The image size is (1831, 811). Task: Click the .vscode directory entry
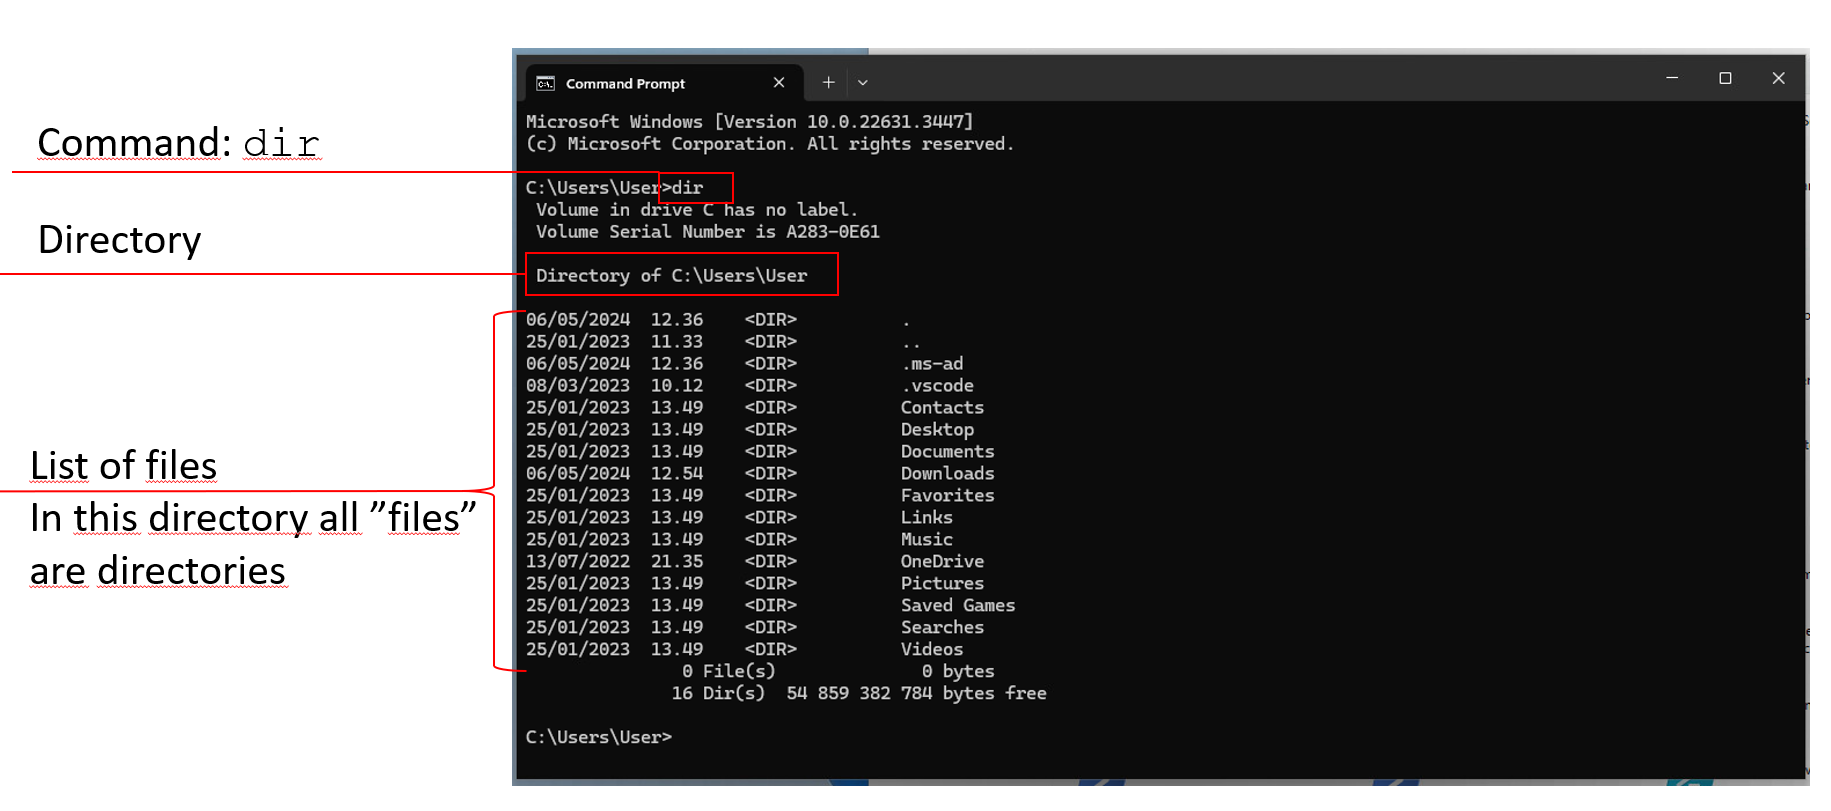[x=937, y=386]
